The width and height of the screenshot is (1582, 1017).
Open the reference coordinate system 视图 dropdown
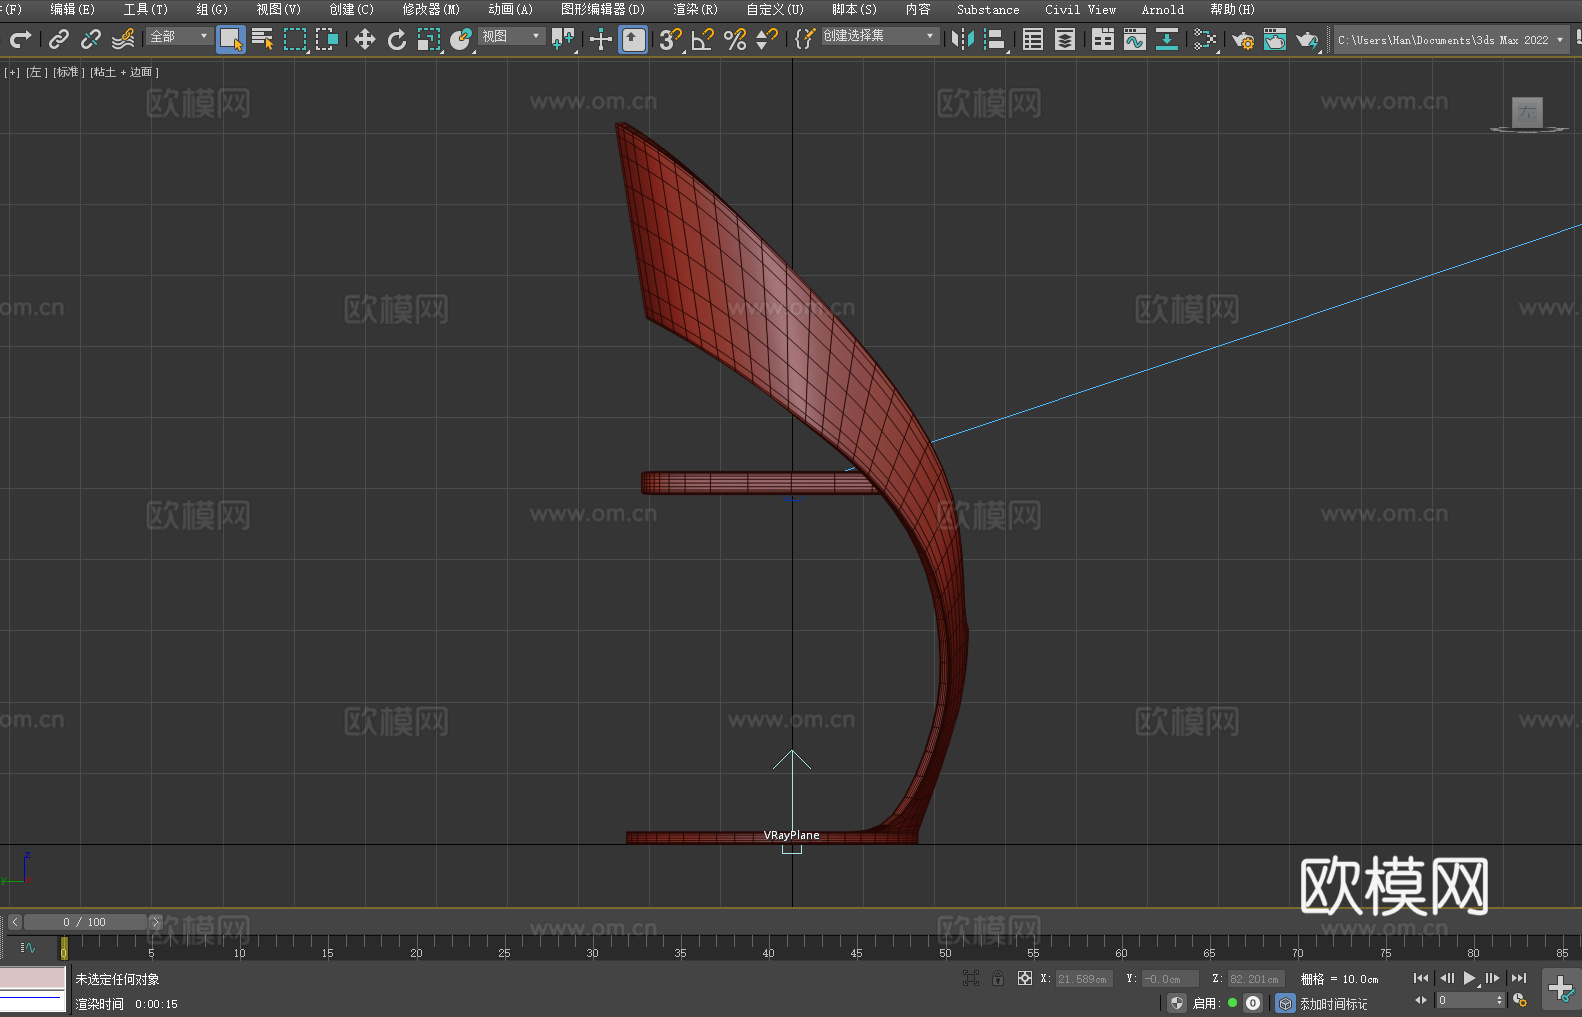coord(511,36)
